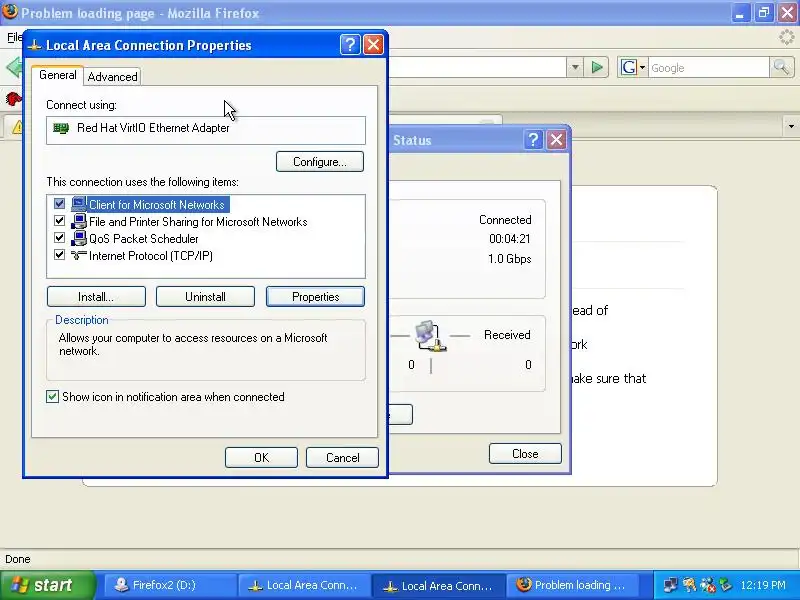Click the first Local Area Conn taskbar button
The image size is (800, 600).
(305, 585)
